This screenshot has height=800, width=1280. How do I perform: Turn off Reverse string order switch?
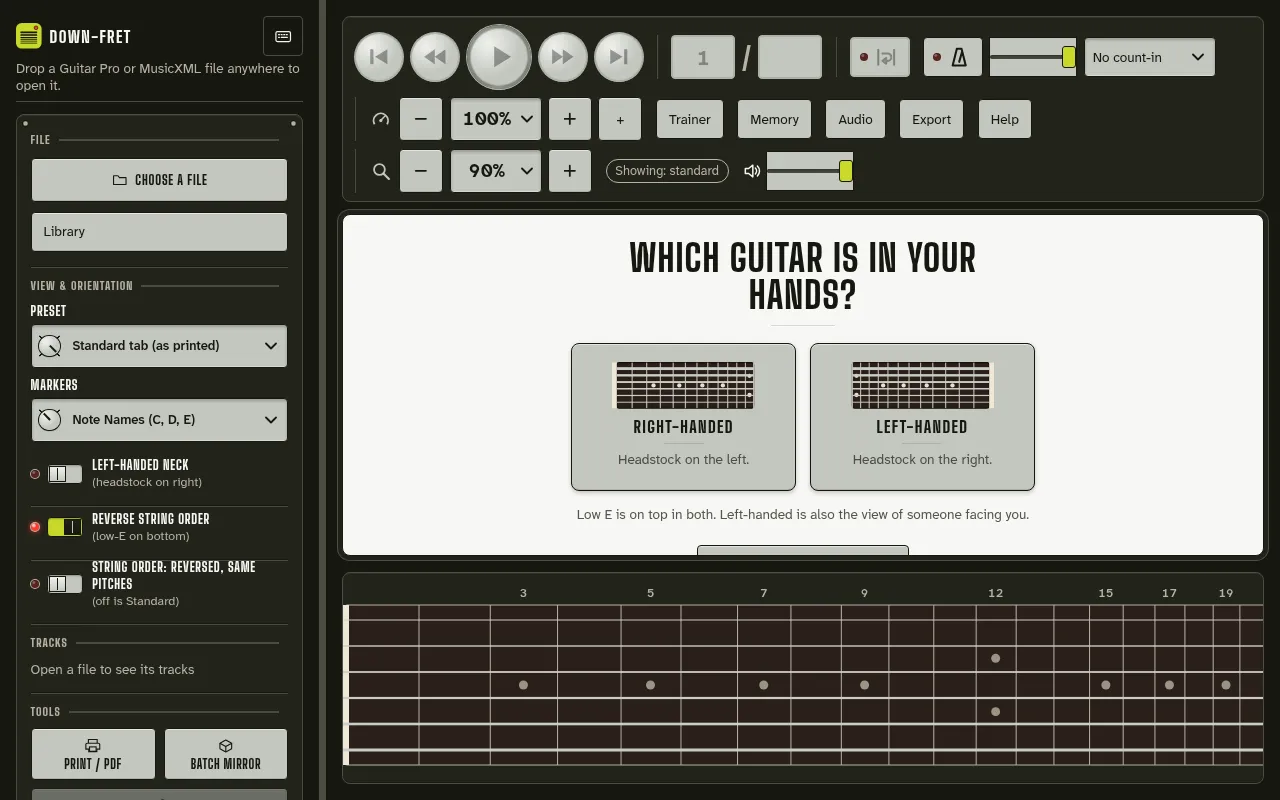(x=65, y=527)
